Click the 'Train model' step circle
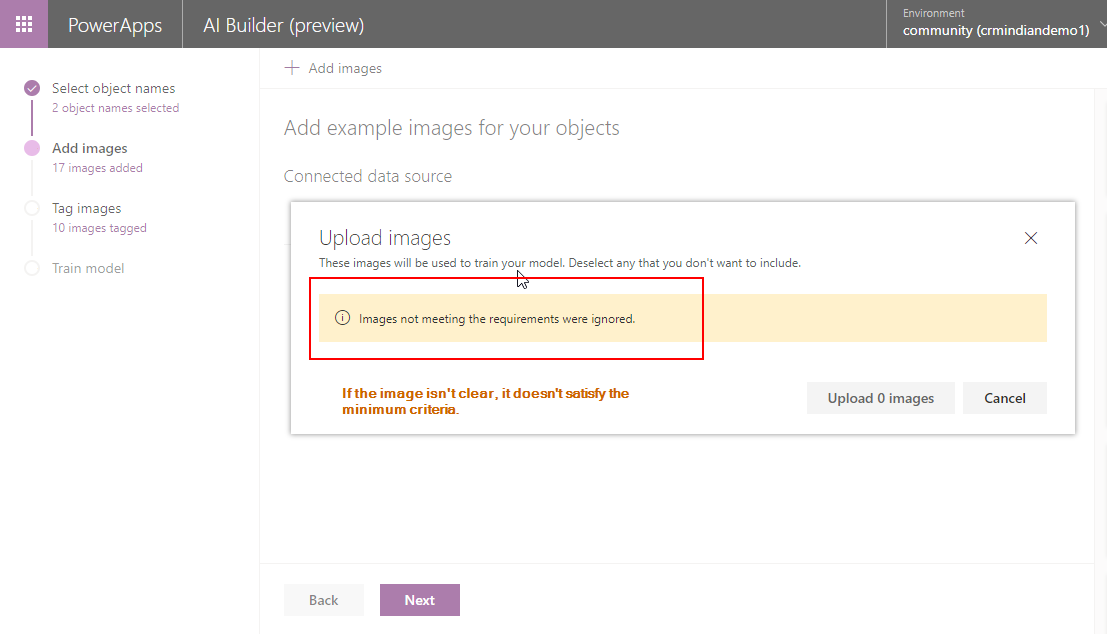Viewport: 1107px width, 634px height. 32,268
